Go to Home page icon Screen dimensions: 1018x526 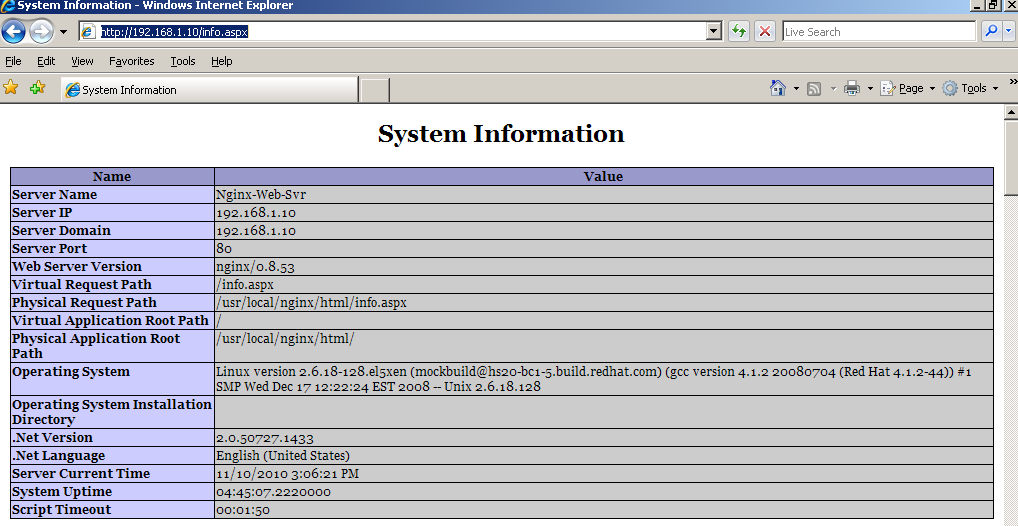pos(778,88)
